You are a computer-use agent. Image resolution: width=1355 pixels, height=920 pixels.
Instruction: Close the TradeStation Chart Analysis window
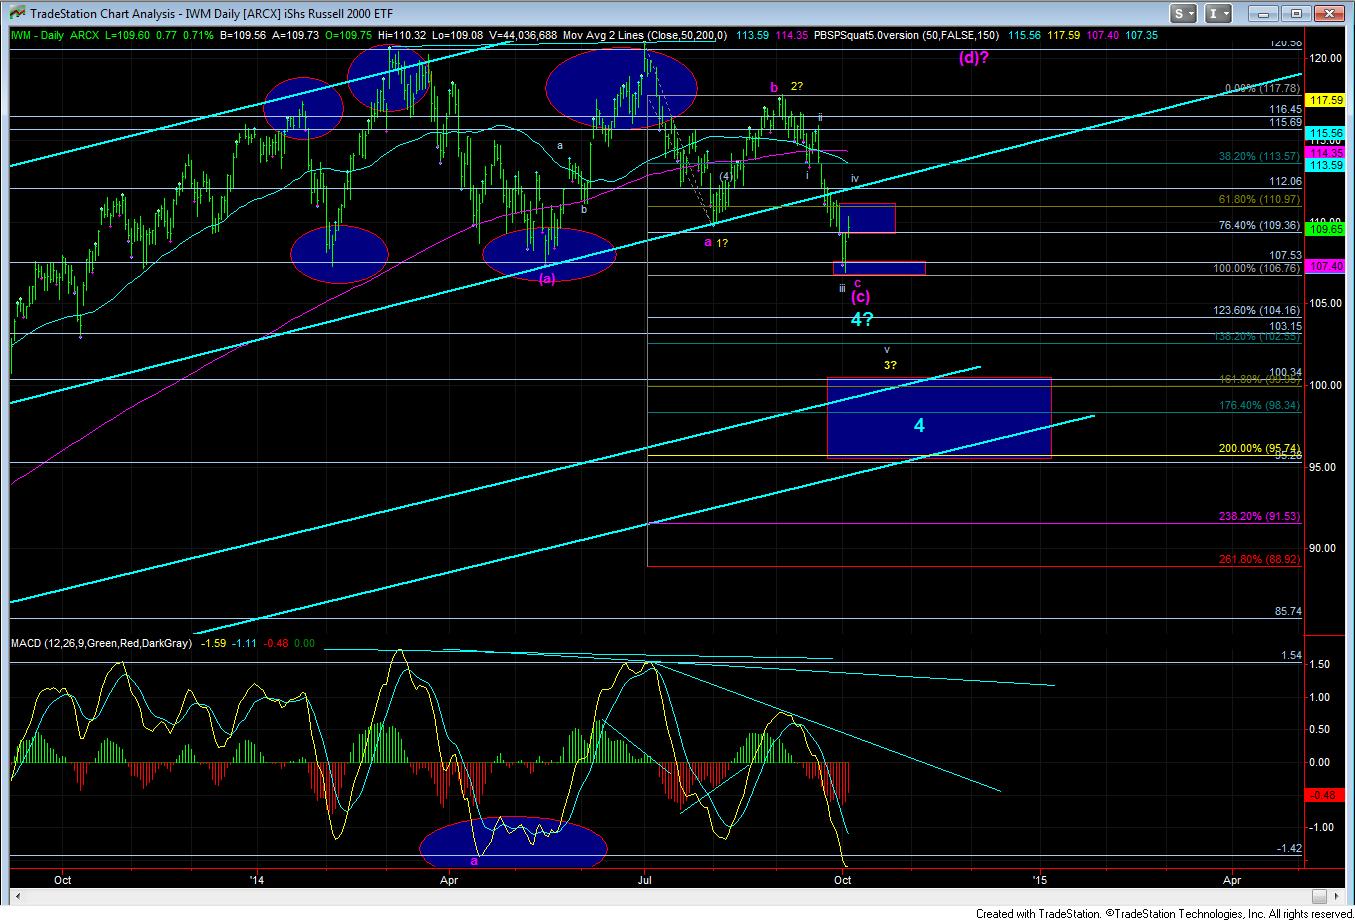pos(1330,14)
